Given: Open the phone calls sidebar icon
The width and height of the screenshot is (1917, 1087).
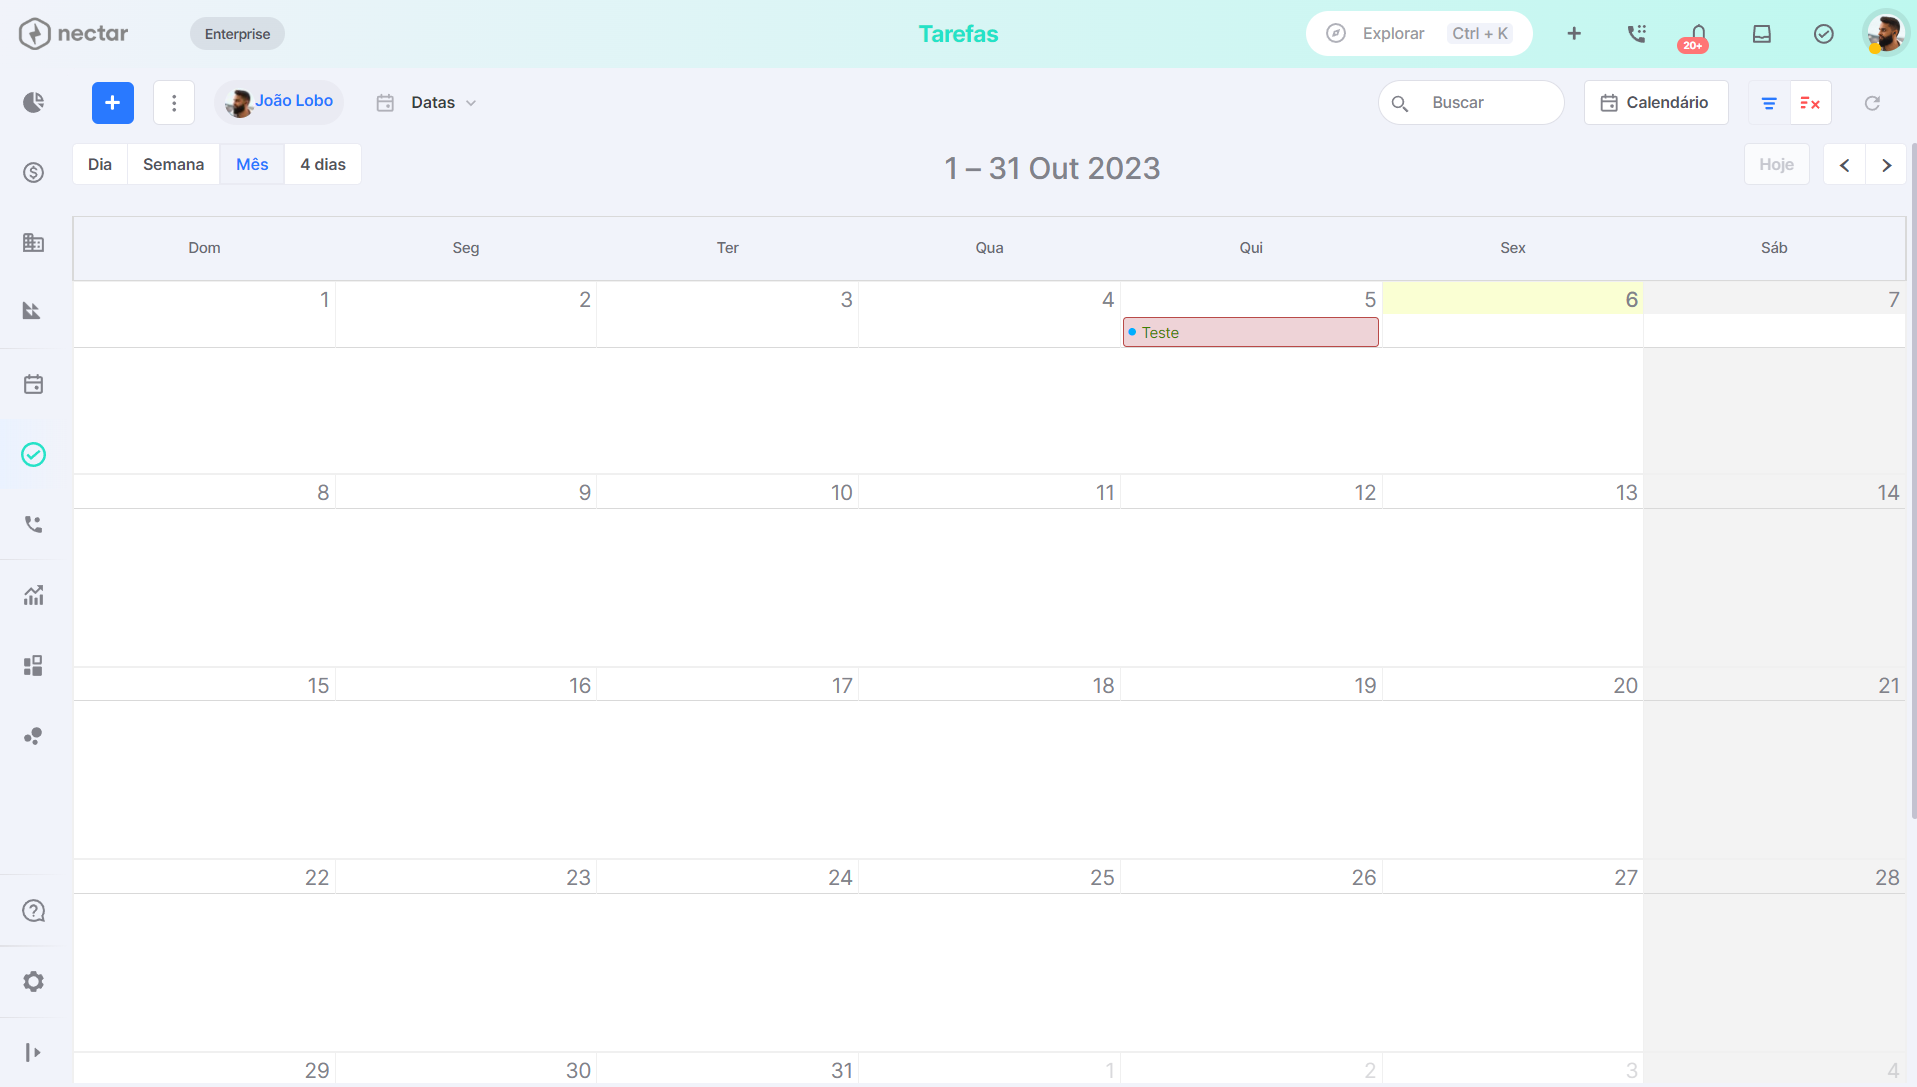Looking at the screenshot, I should pos(33,524).
